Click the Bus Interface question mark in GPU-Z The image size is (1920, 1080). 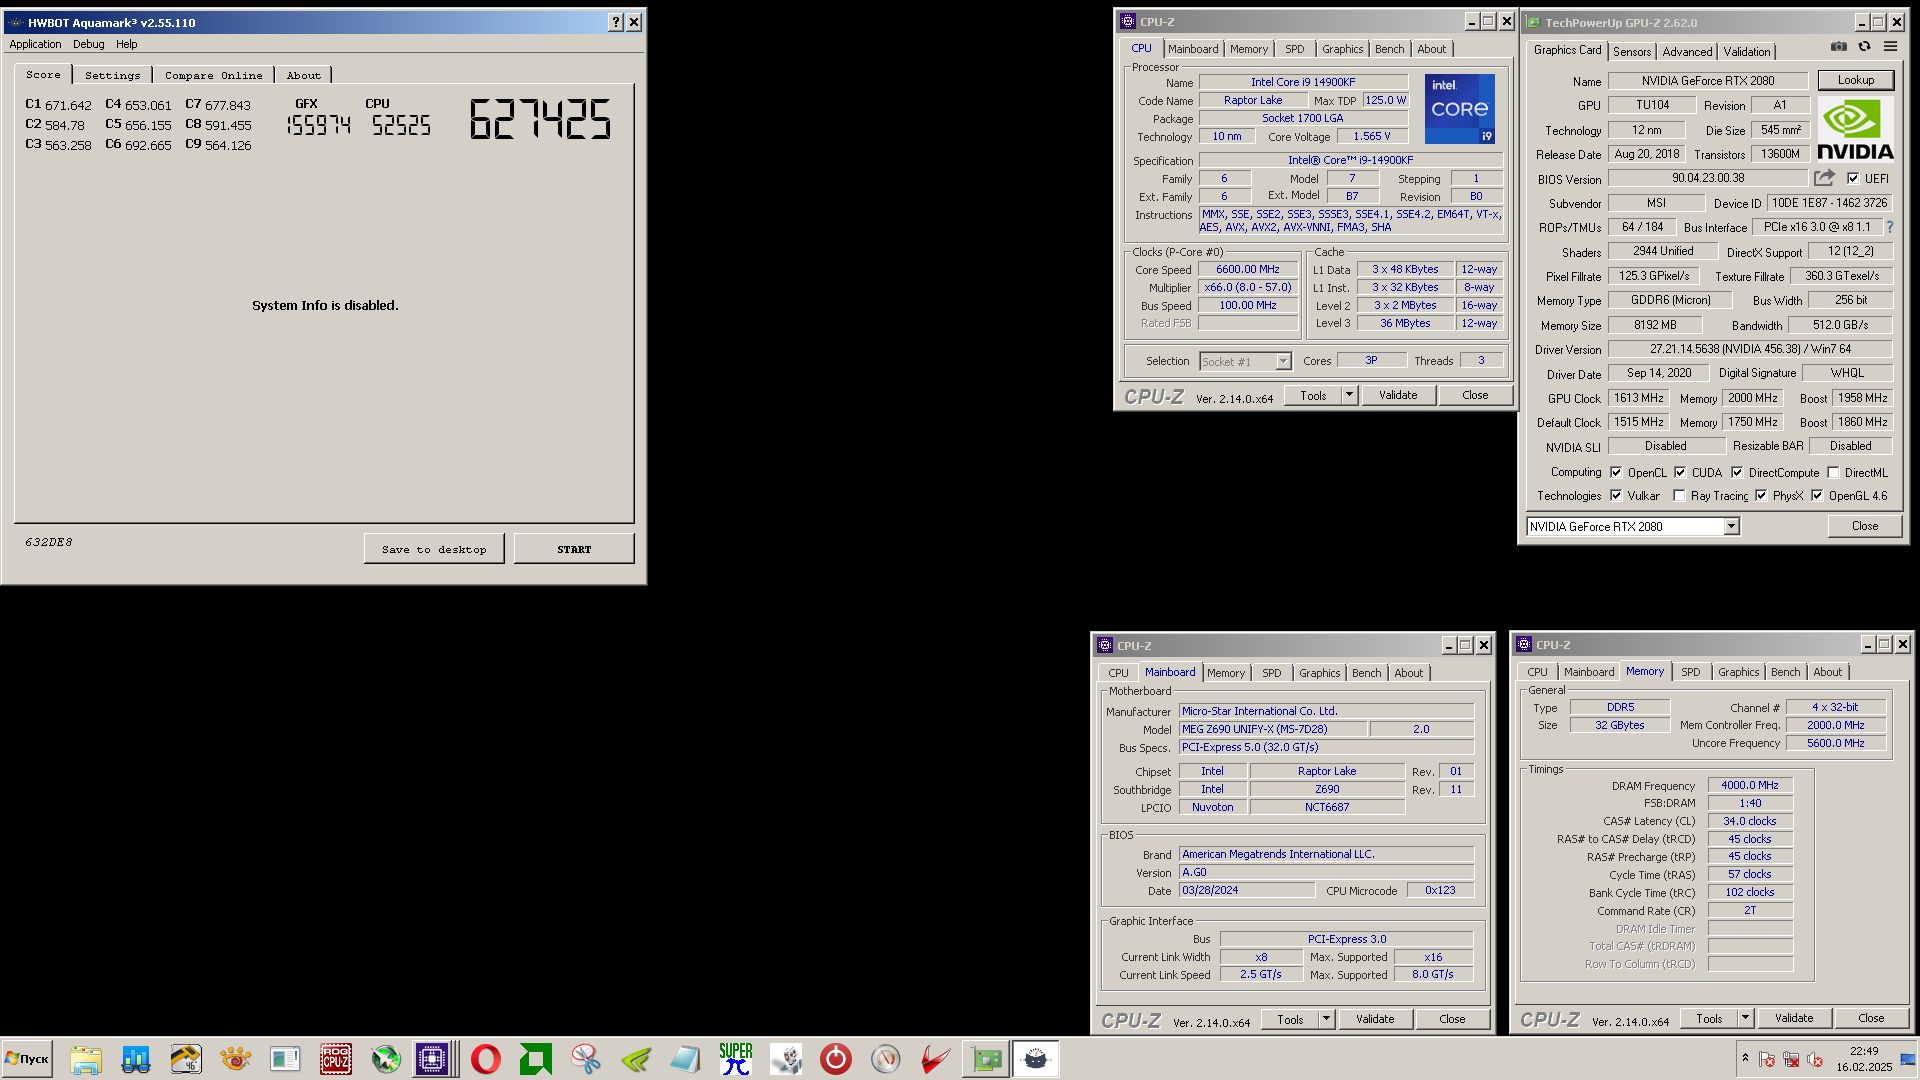point(1890,227)
